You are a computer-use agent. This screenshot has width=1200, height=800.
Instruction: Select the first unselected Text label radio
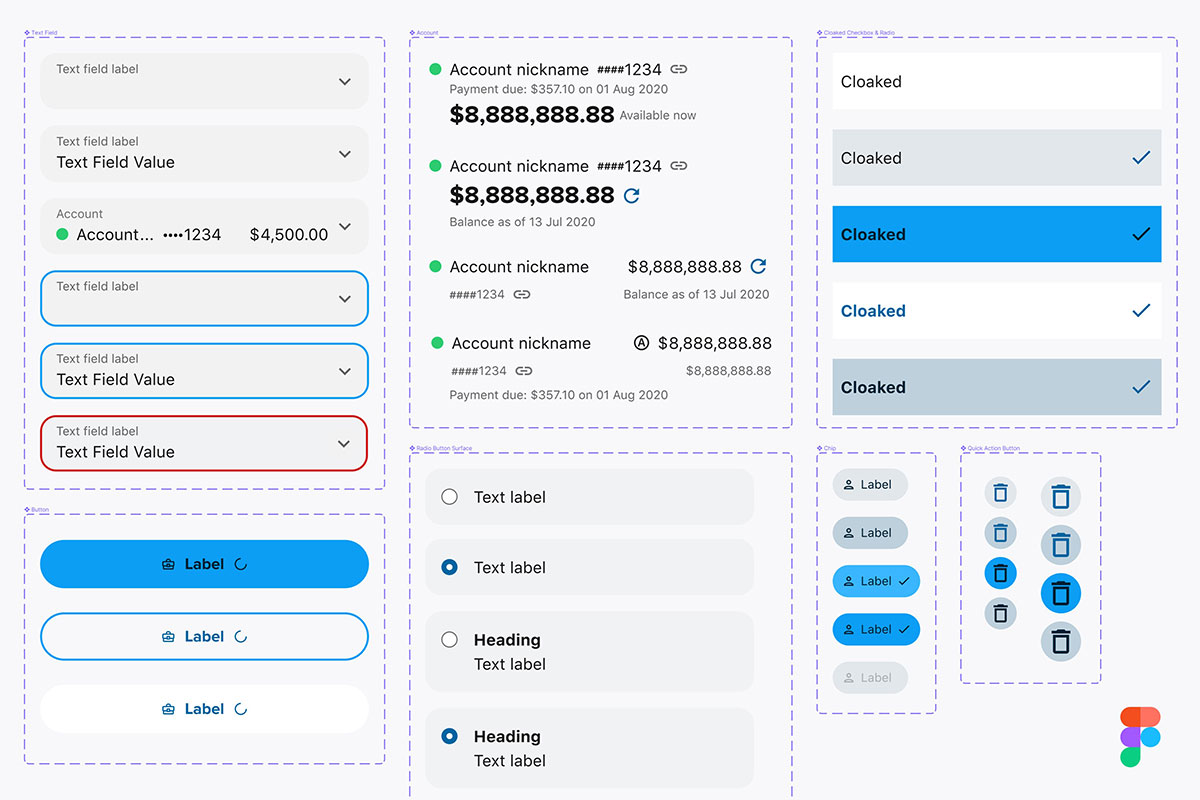click(450, 497)
